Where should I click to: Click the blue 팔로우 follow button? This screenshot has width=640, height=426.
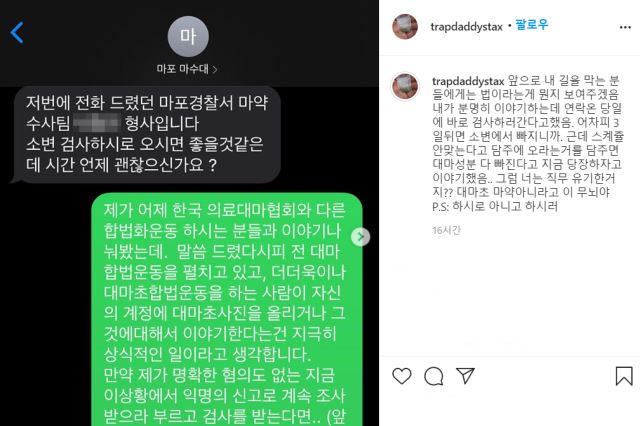click(531, 25)
